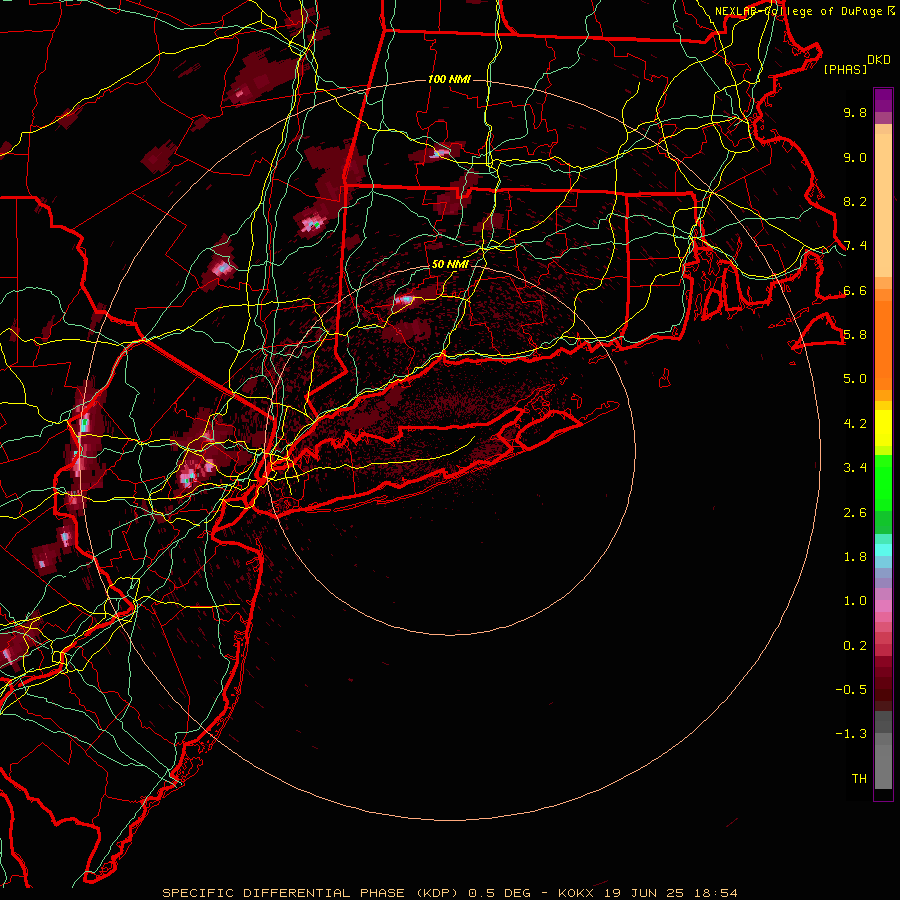Click the 3.4 value on the color scale
This screenshot has height=900, width=900.
pyautogui.click(x=855, y=468)
